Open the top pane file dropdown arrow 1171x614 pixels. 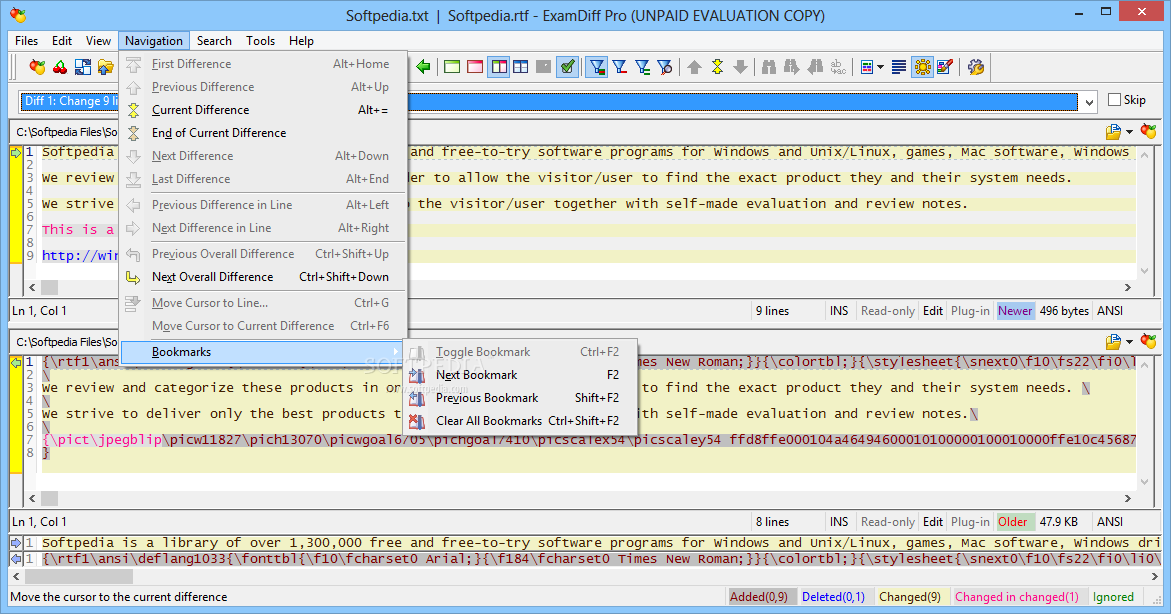click(1129, 132)
